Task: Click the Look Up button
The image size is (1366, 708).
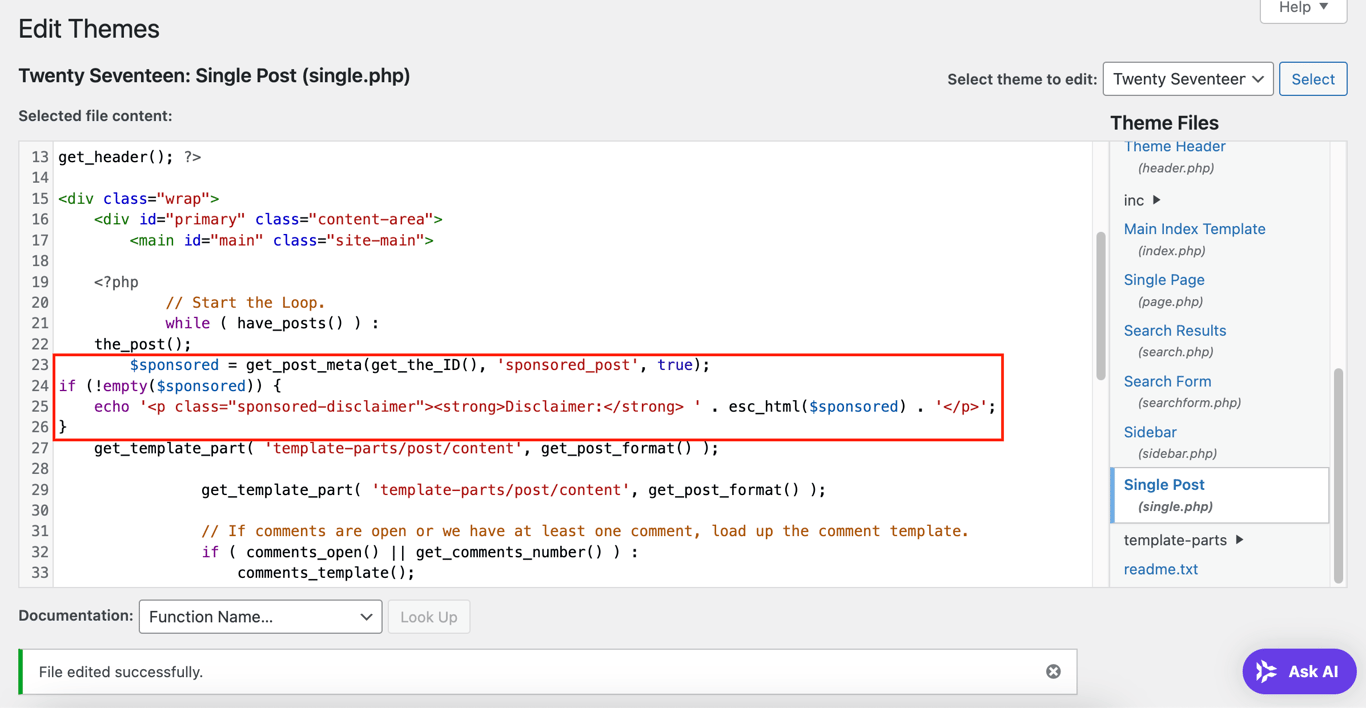Action: [x=429, y=616]
